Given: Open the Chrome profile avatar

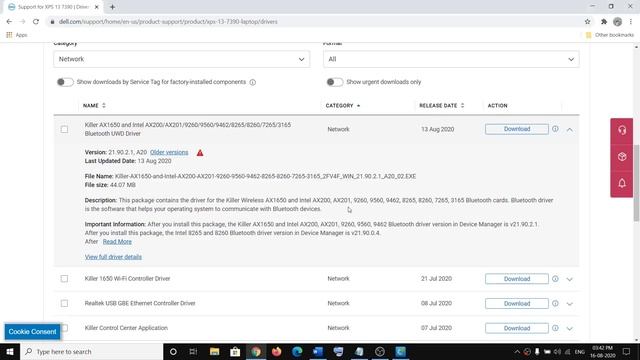Looking at the screenshot, I should coord(618,22).
